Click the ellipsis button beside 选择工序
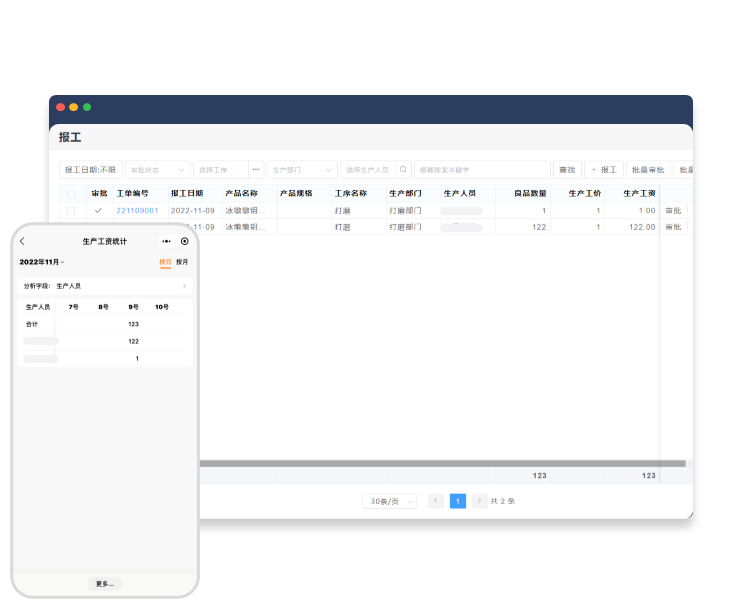The height and width of the screenshot is (614, 756). click(256, 169)
